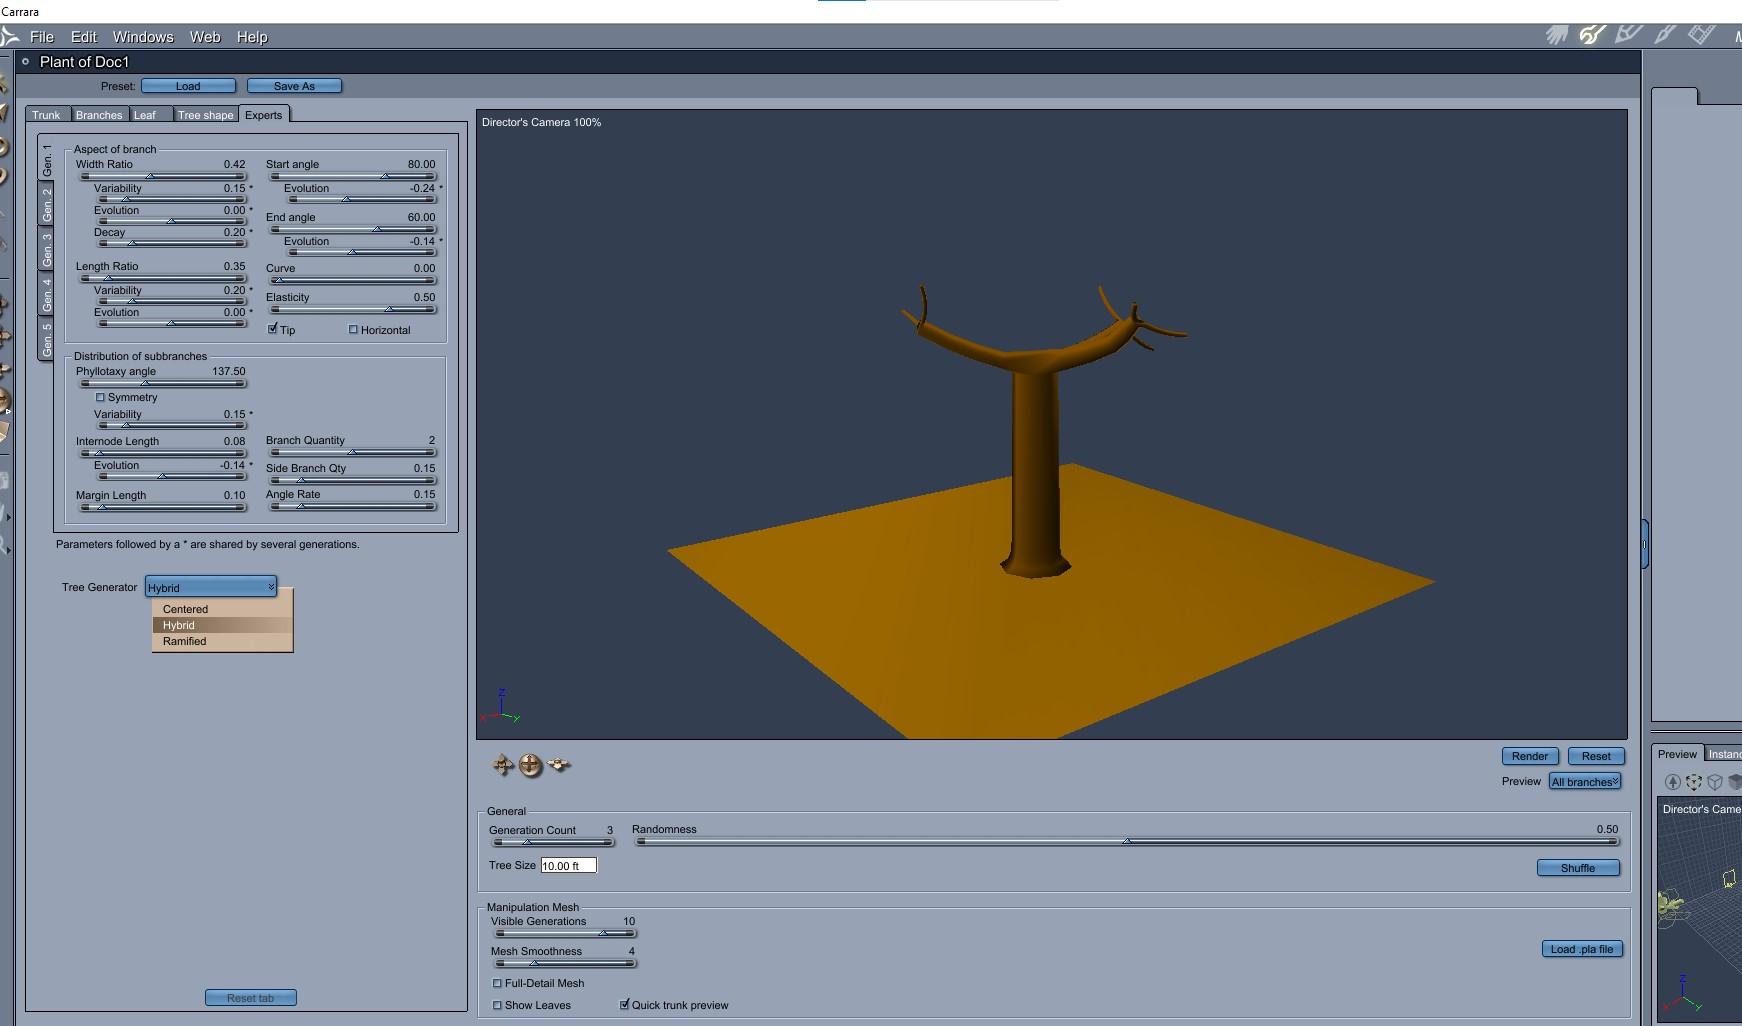Click the Length Ratio slider
Screen dimensions: 1742x1026
163,278
